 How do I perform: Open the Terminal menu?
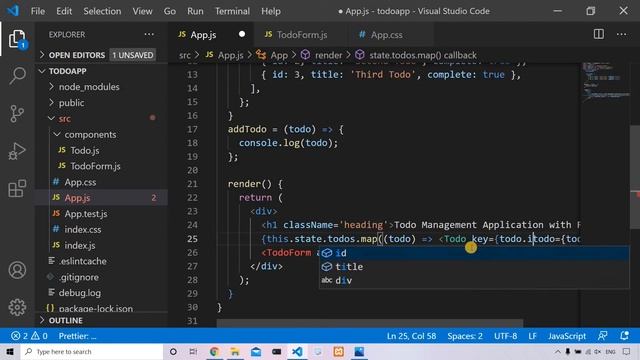232,11
